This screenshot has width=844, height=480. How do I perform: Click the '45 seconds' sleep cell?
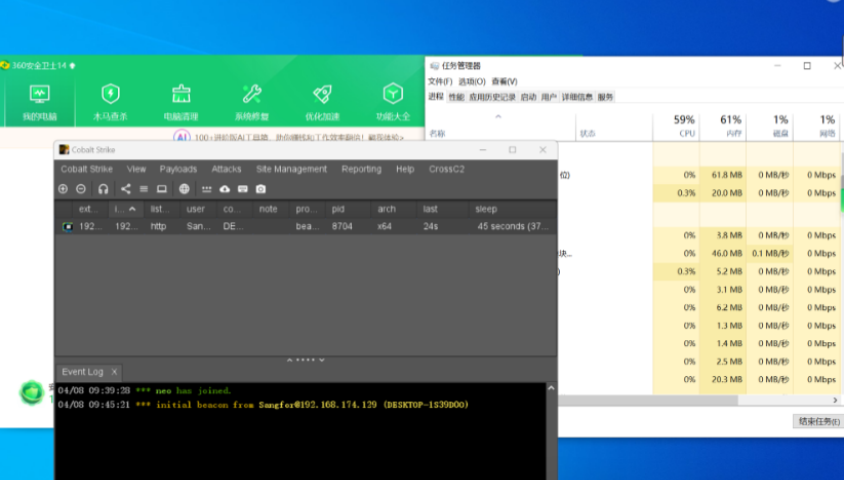[x=513, y=227]
